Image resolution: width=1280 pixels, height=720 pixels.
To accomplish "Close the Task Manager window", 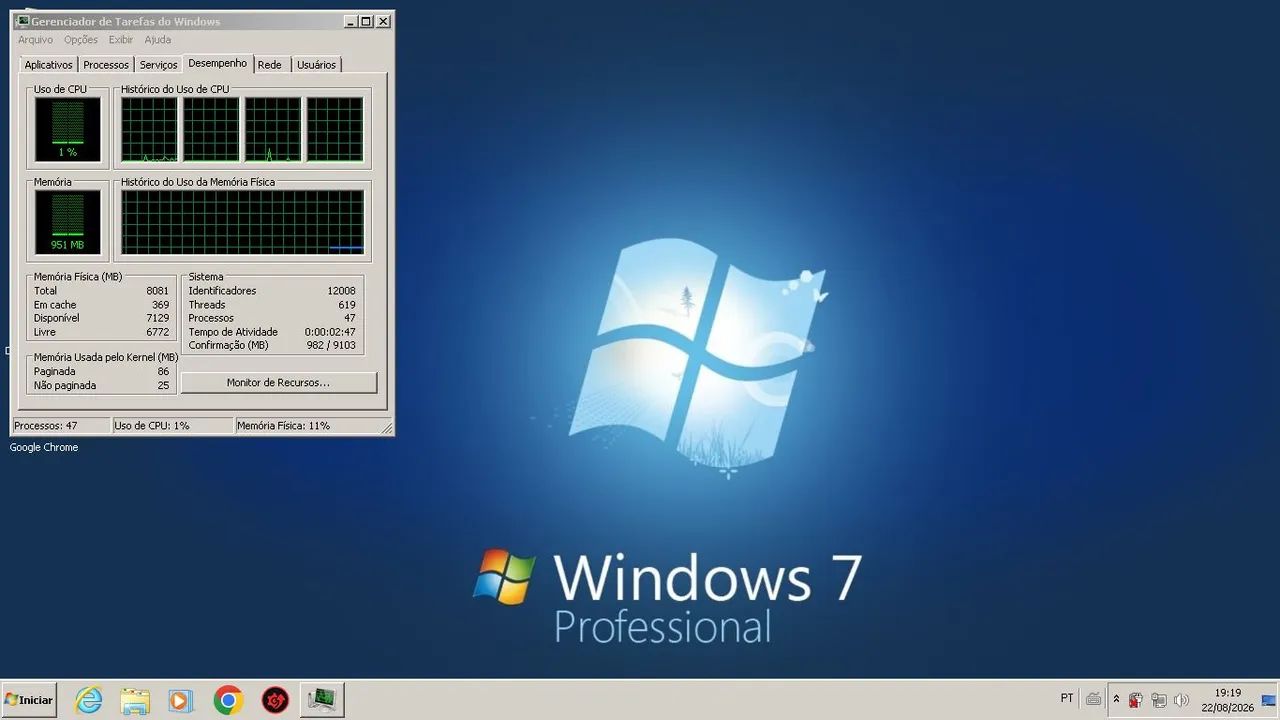I will coord(383,21).
